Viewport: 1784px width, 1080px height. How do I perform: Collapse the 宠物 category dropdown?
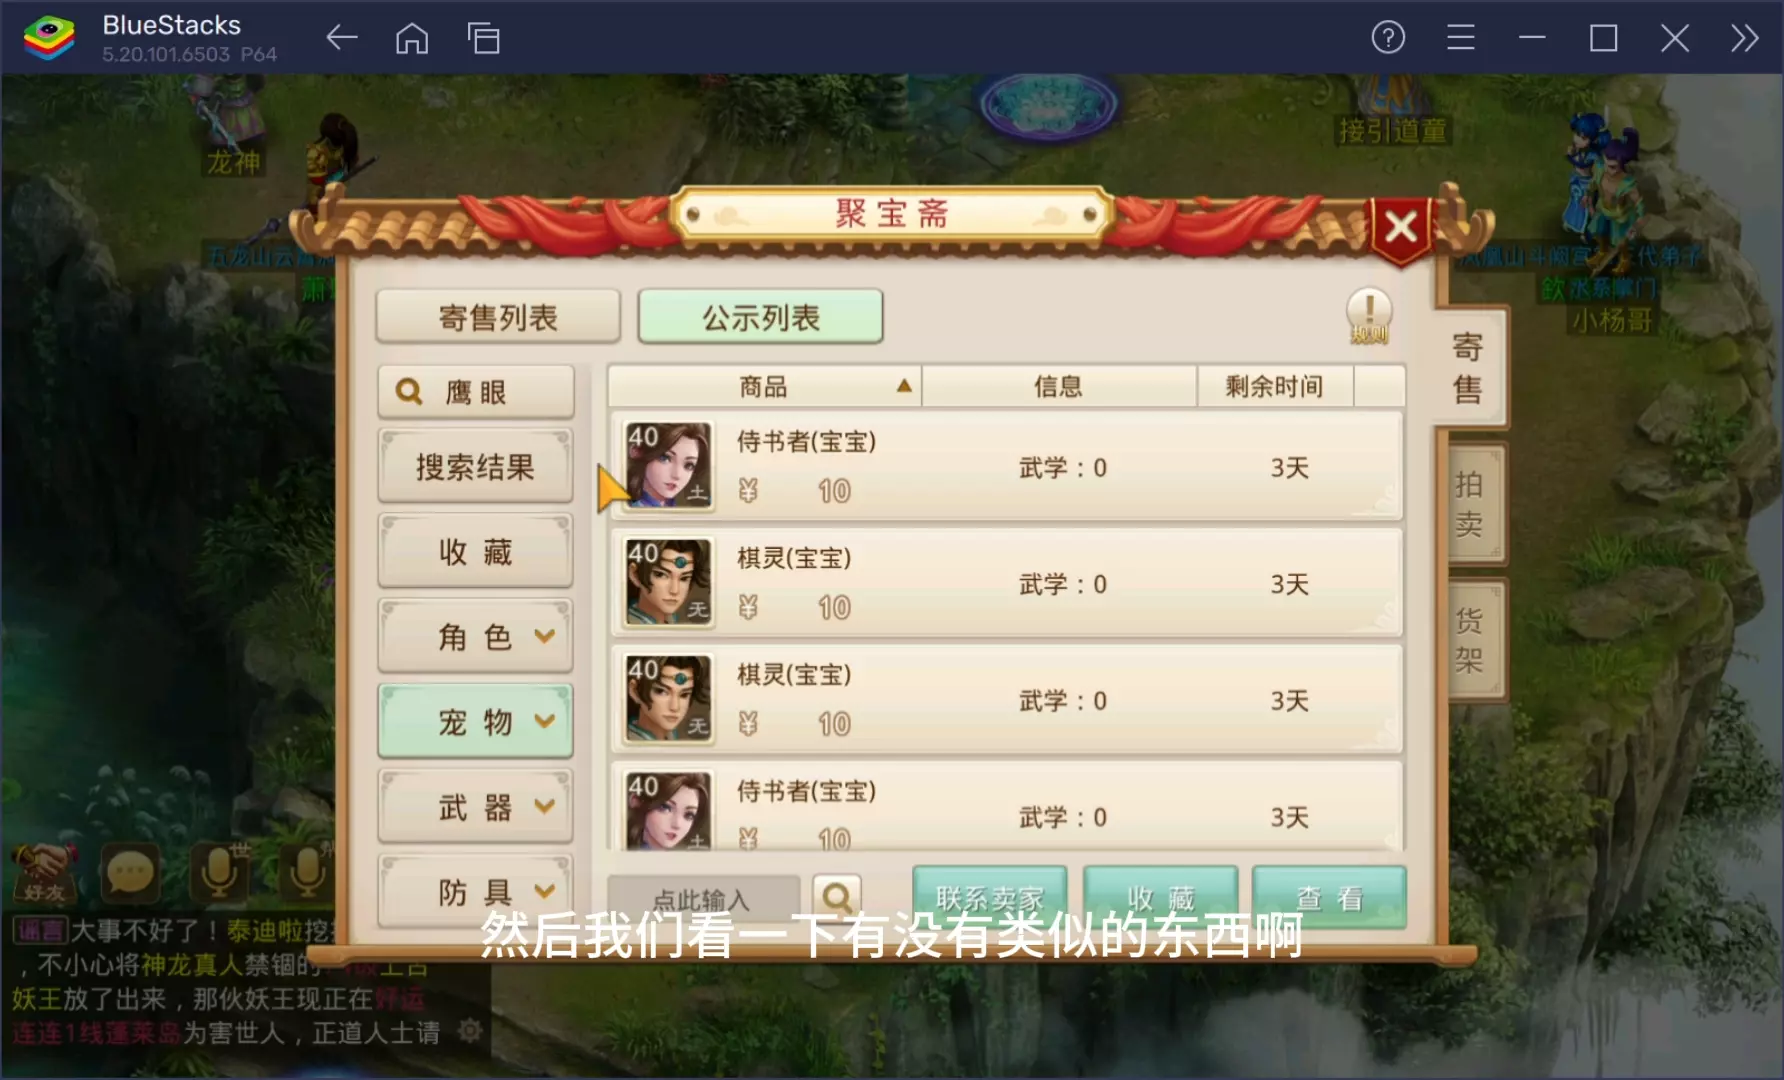click(475, 721)
